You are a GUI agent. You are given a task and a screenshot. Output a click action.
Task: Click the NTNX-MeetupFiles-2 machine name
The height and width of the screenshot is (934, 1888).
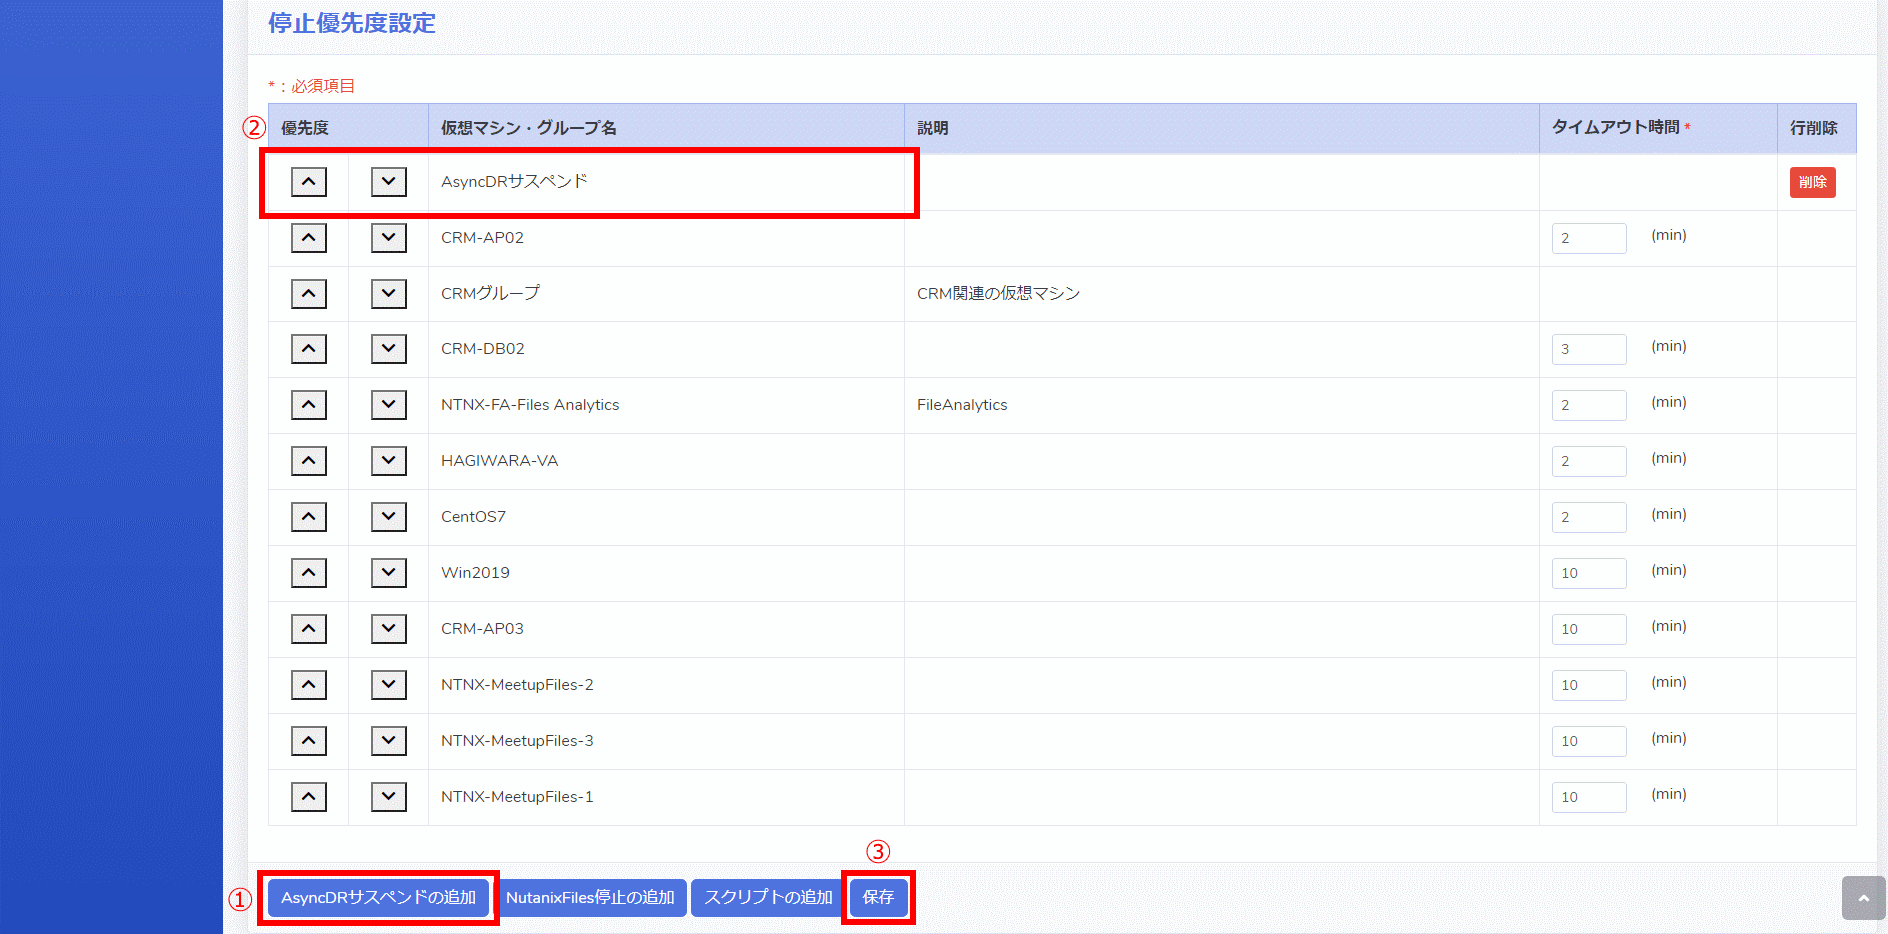(517, 685)
